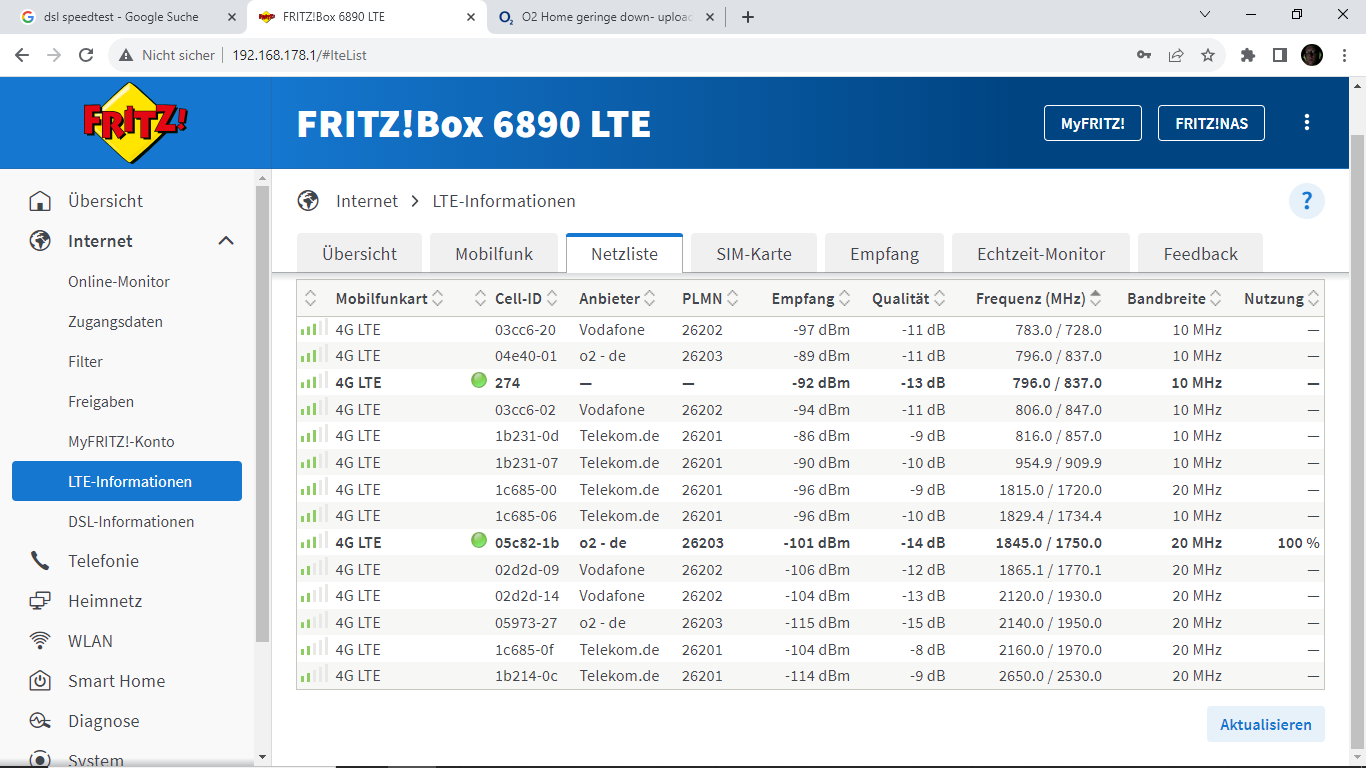This screenshot has height=768, width=1366.
Task: Click the Diagnose pulse icon
Action: pos(40,721)
